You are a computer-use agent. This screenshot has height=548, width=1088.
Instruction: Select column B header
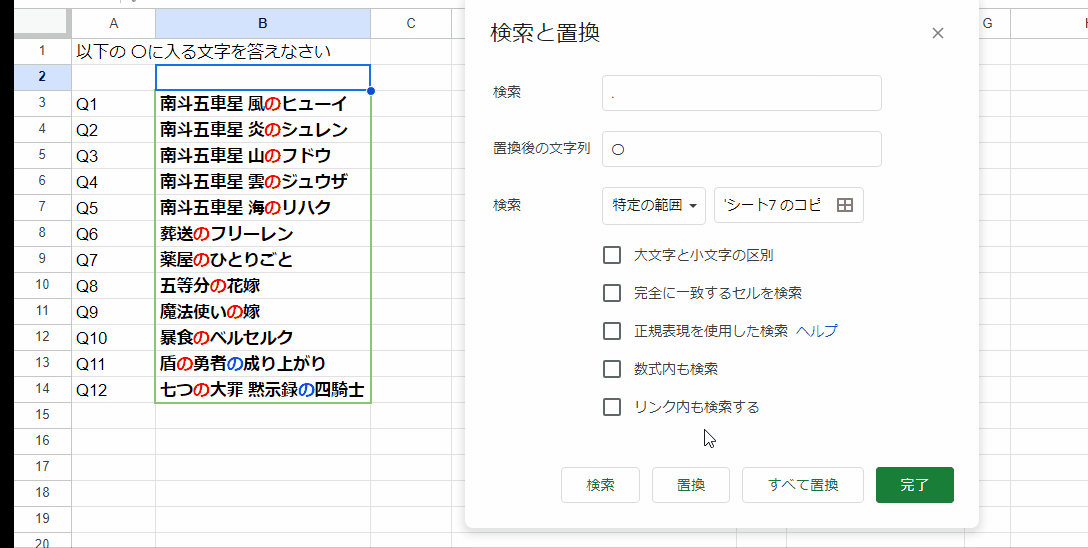263,24
